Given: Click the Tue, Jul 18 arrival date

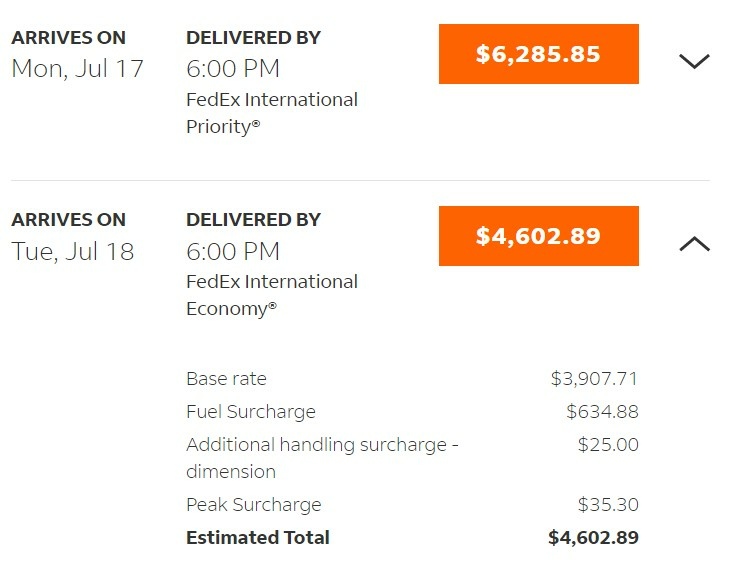Looking at the screenshot, I should (x=73, y=251).
